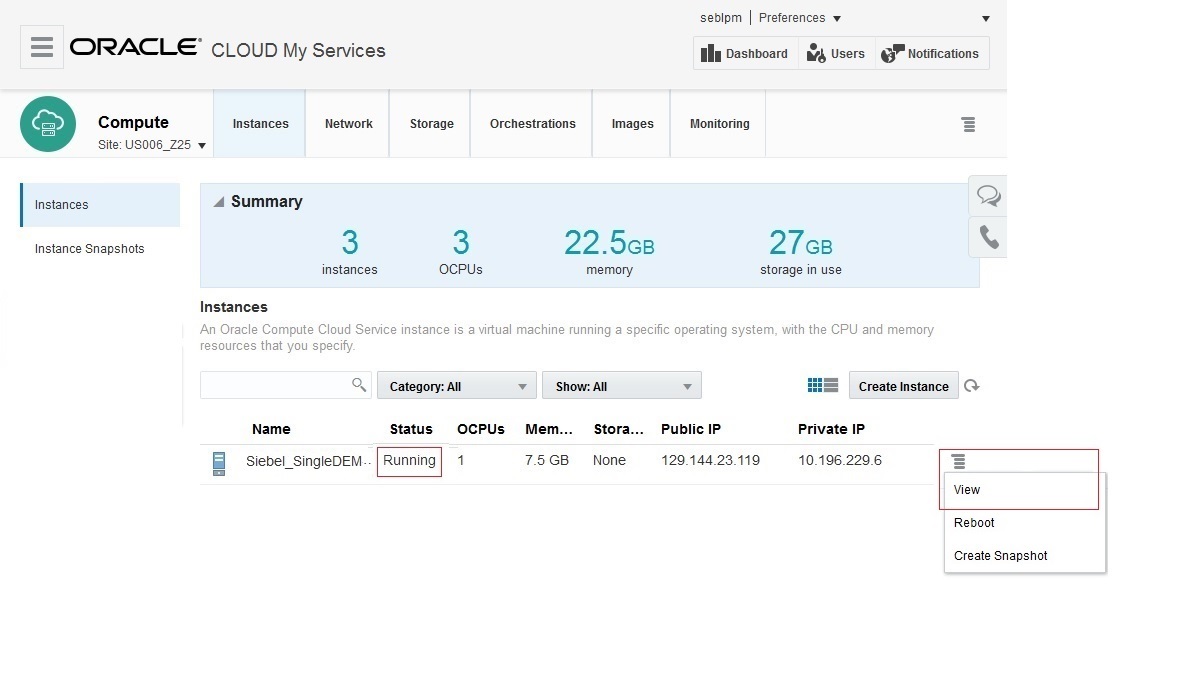1178x688 pixels.
Task: Collapse the Summary section triangle
Action: click(x=219, y=202)
